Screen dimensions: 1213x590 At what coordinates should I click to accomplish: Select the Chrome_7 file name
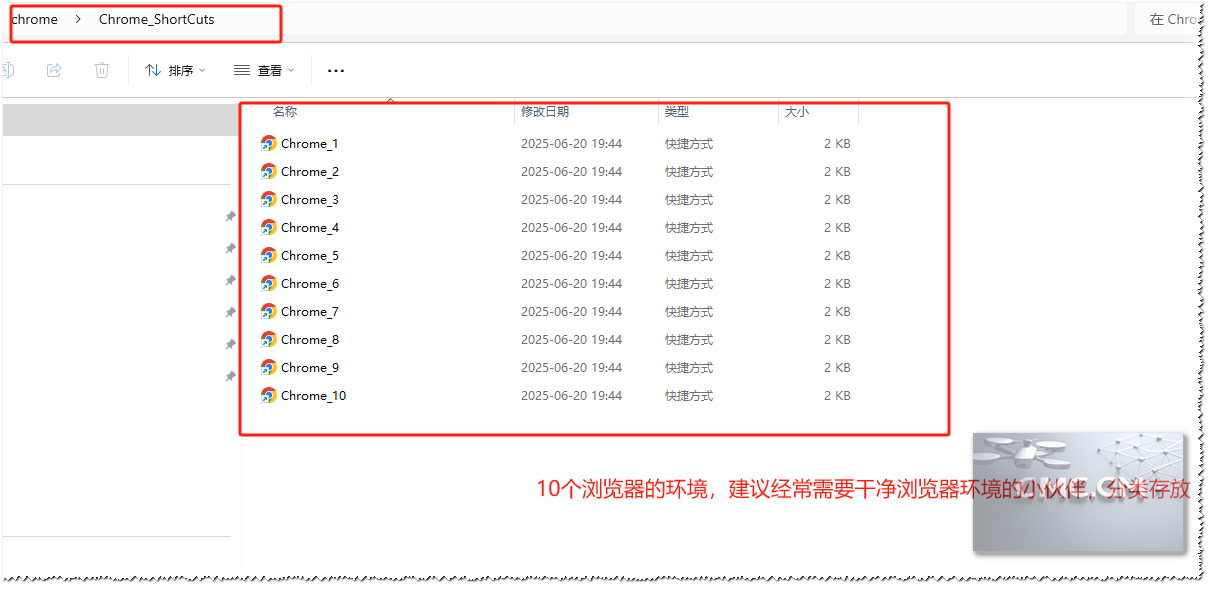coord(310,311)
